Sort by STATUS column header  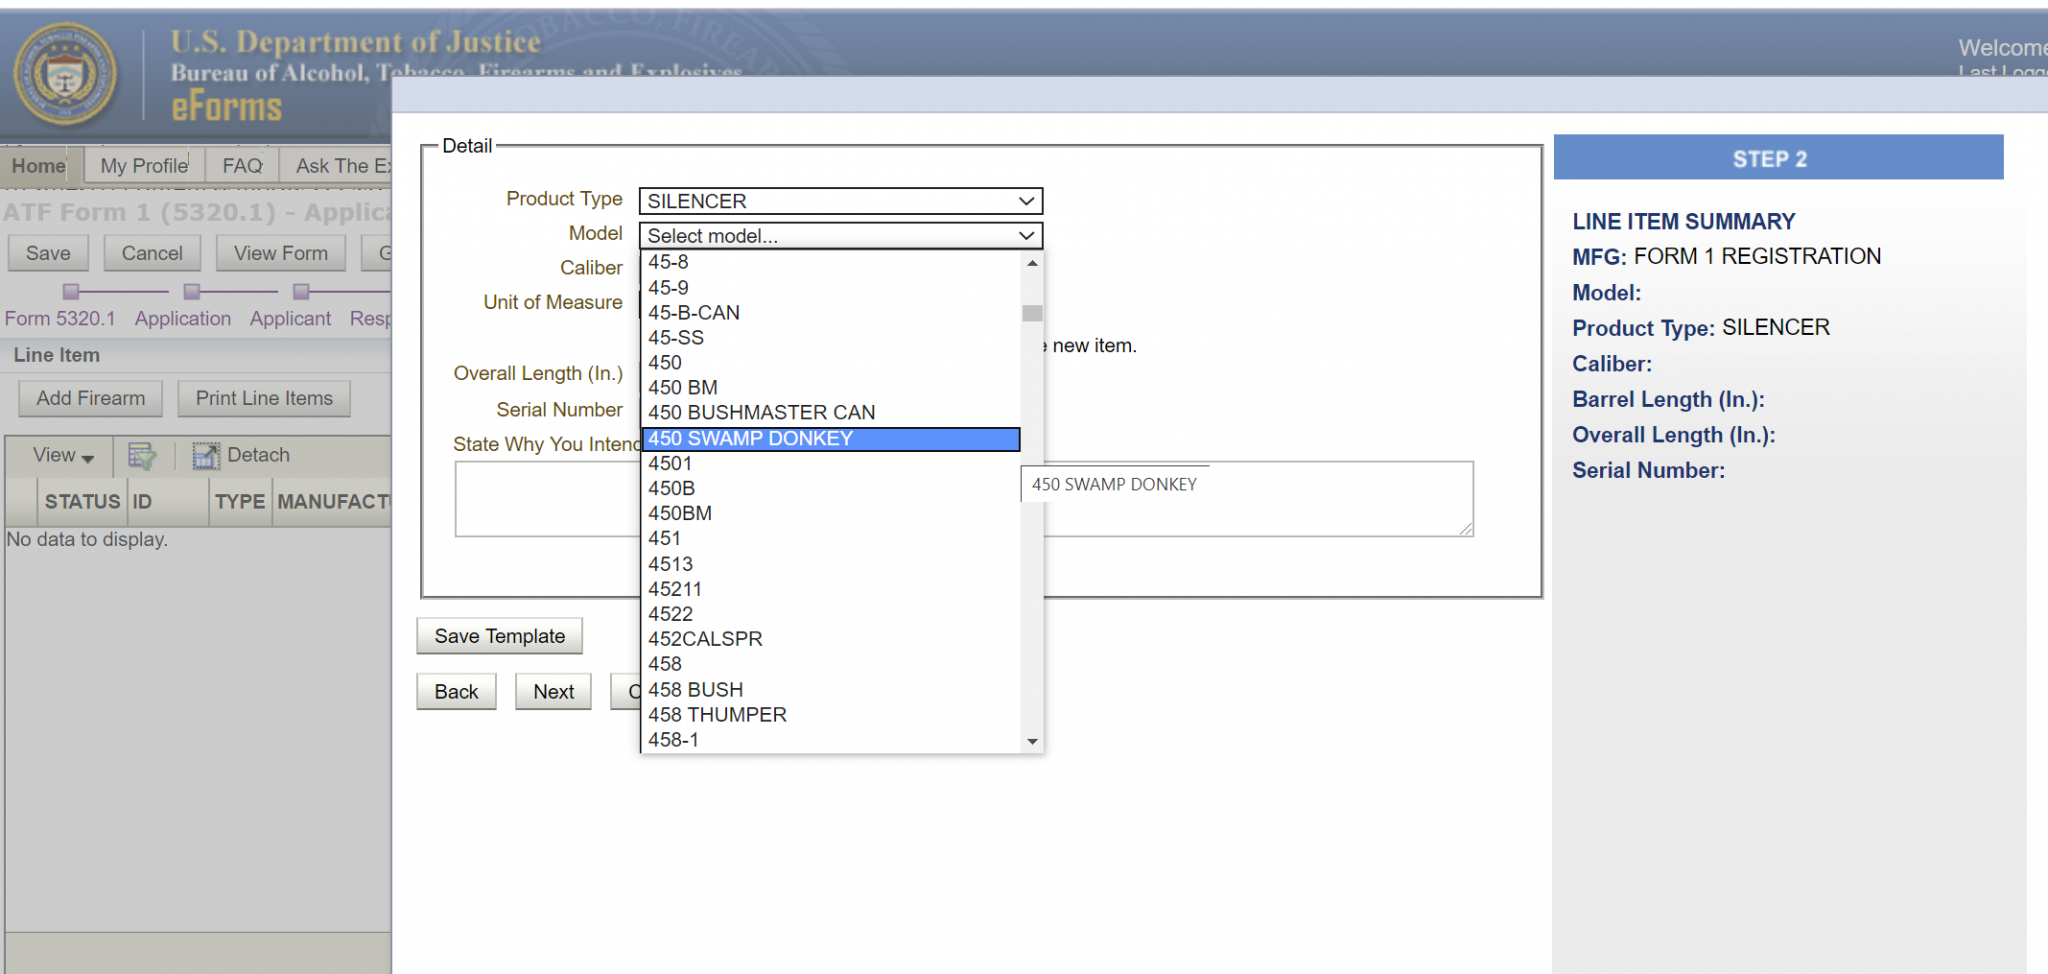coord(82,502)
